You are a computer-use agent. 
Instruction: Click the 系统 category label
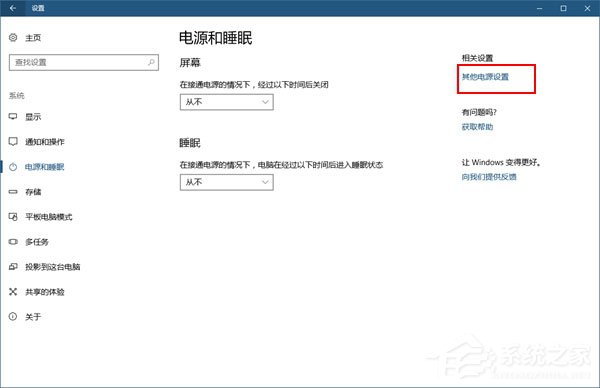click(16, 95)
